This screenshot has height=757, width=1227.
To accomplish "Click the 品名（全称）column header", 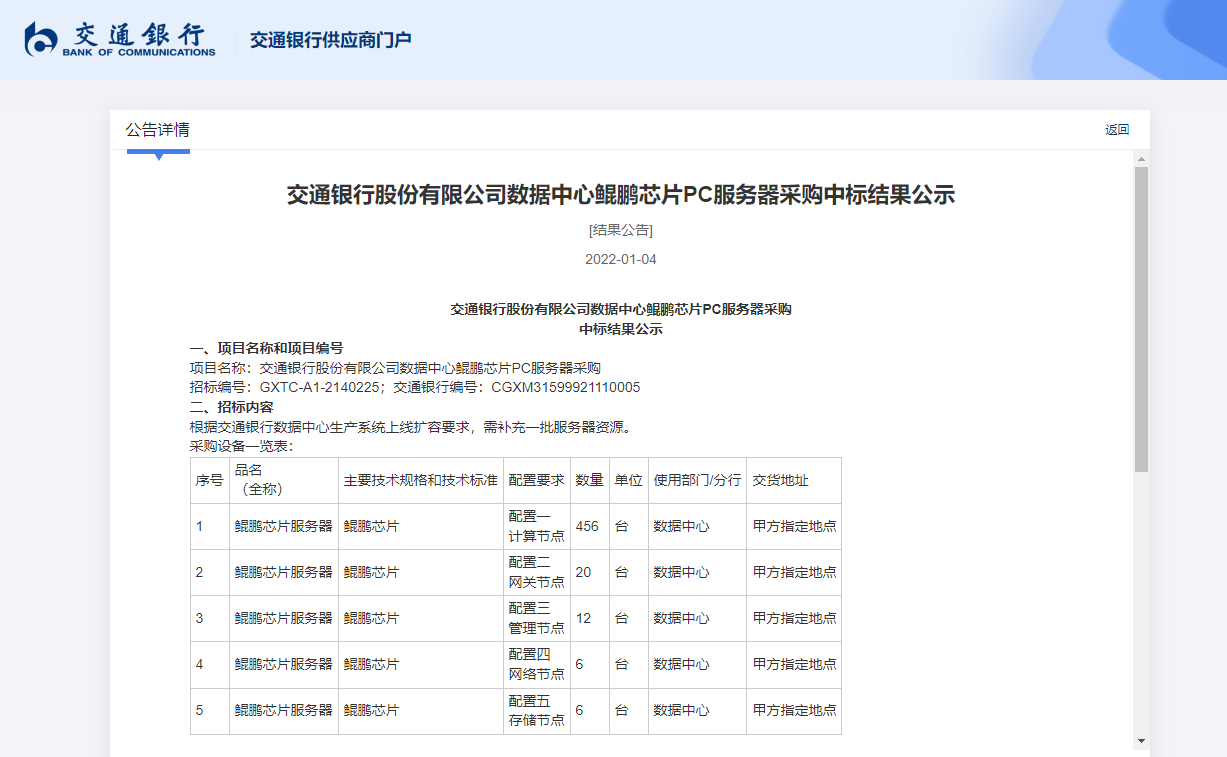I will pyautogui.click(x=284, y=480).
